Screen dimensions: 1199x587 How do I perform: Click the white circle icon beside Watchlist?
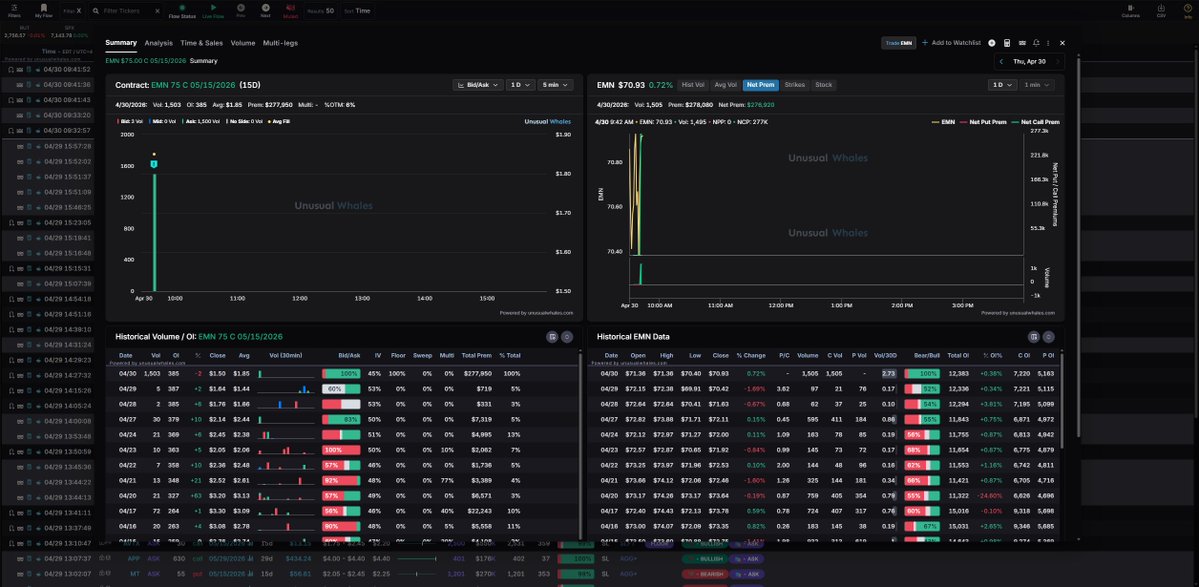pyautogui.click(x=992, y=44)
